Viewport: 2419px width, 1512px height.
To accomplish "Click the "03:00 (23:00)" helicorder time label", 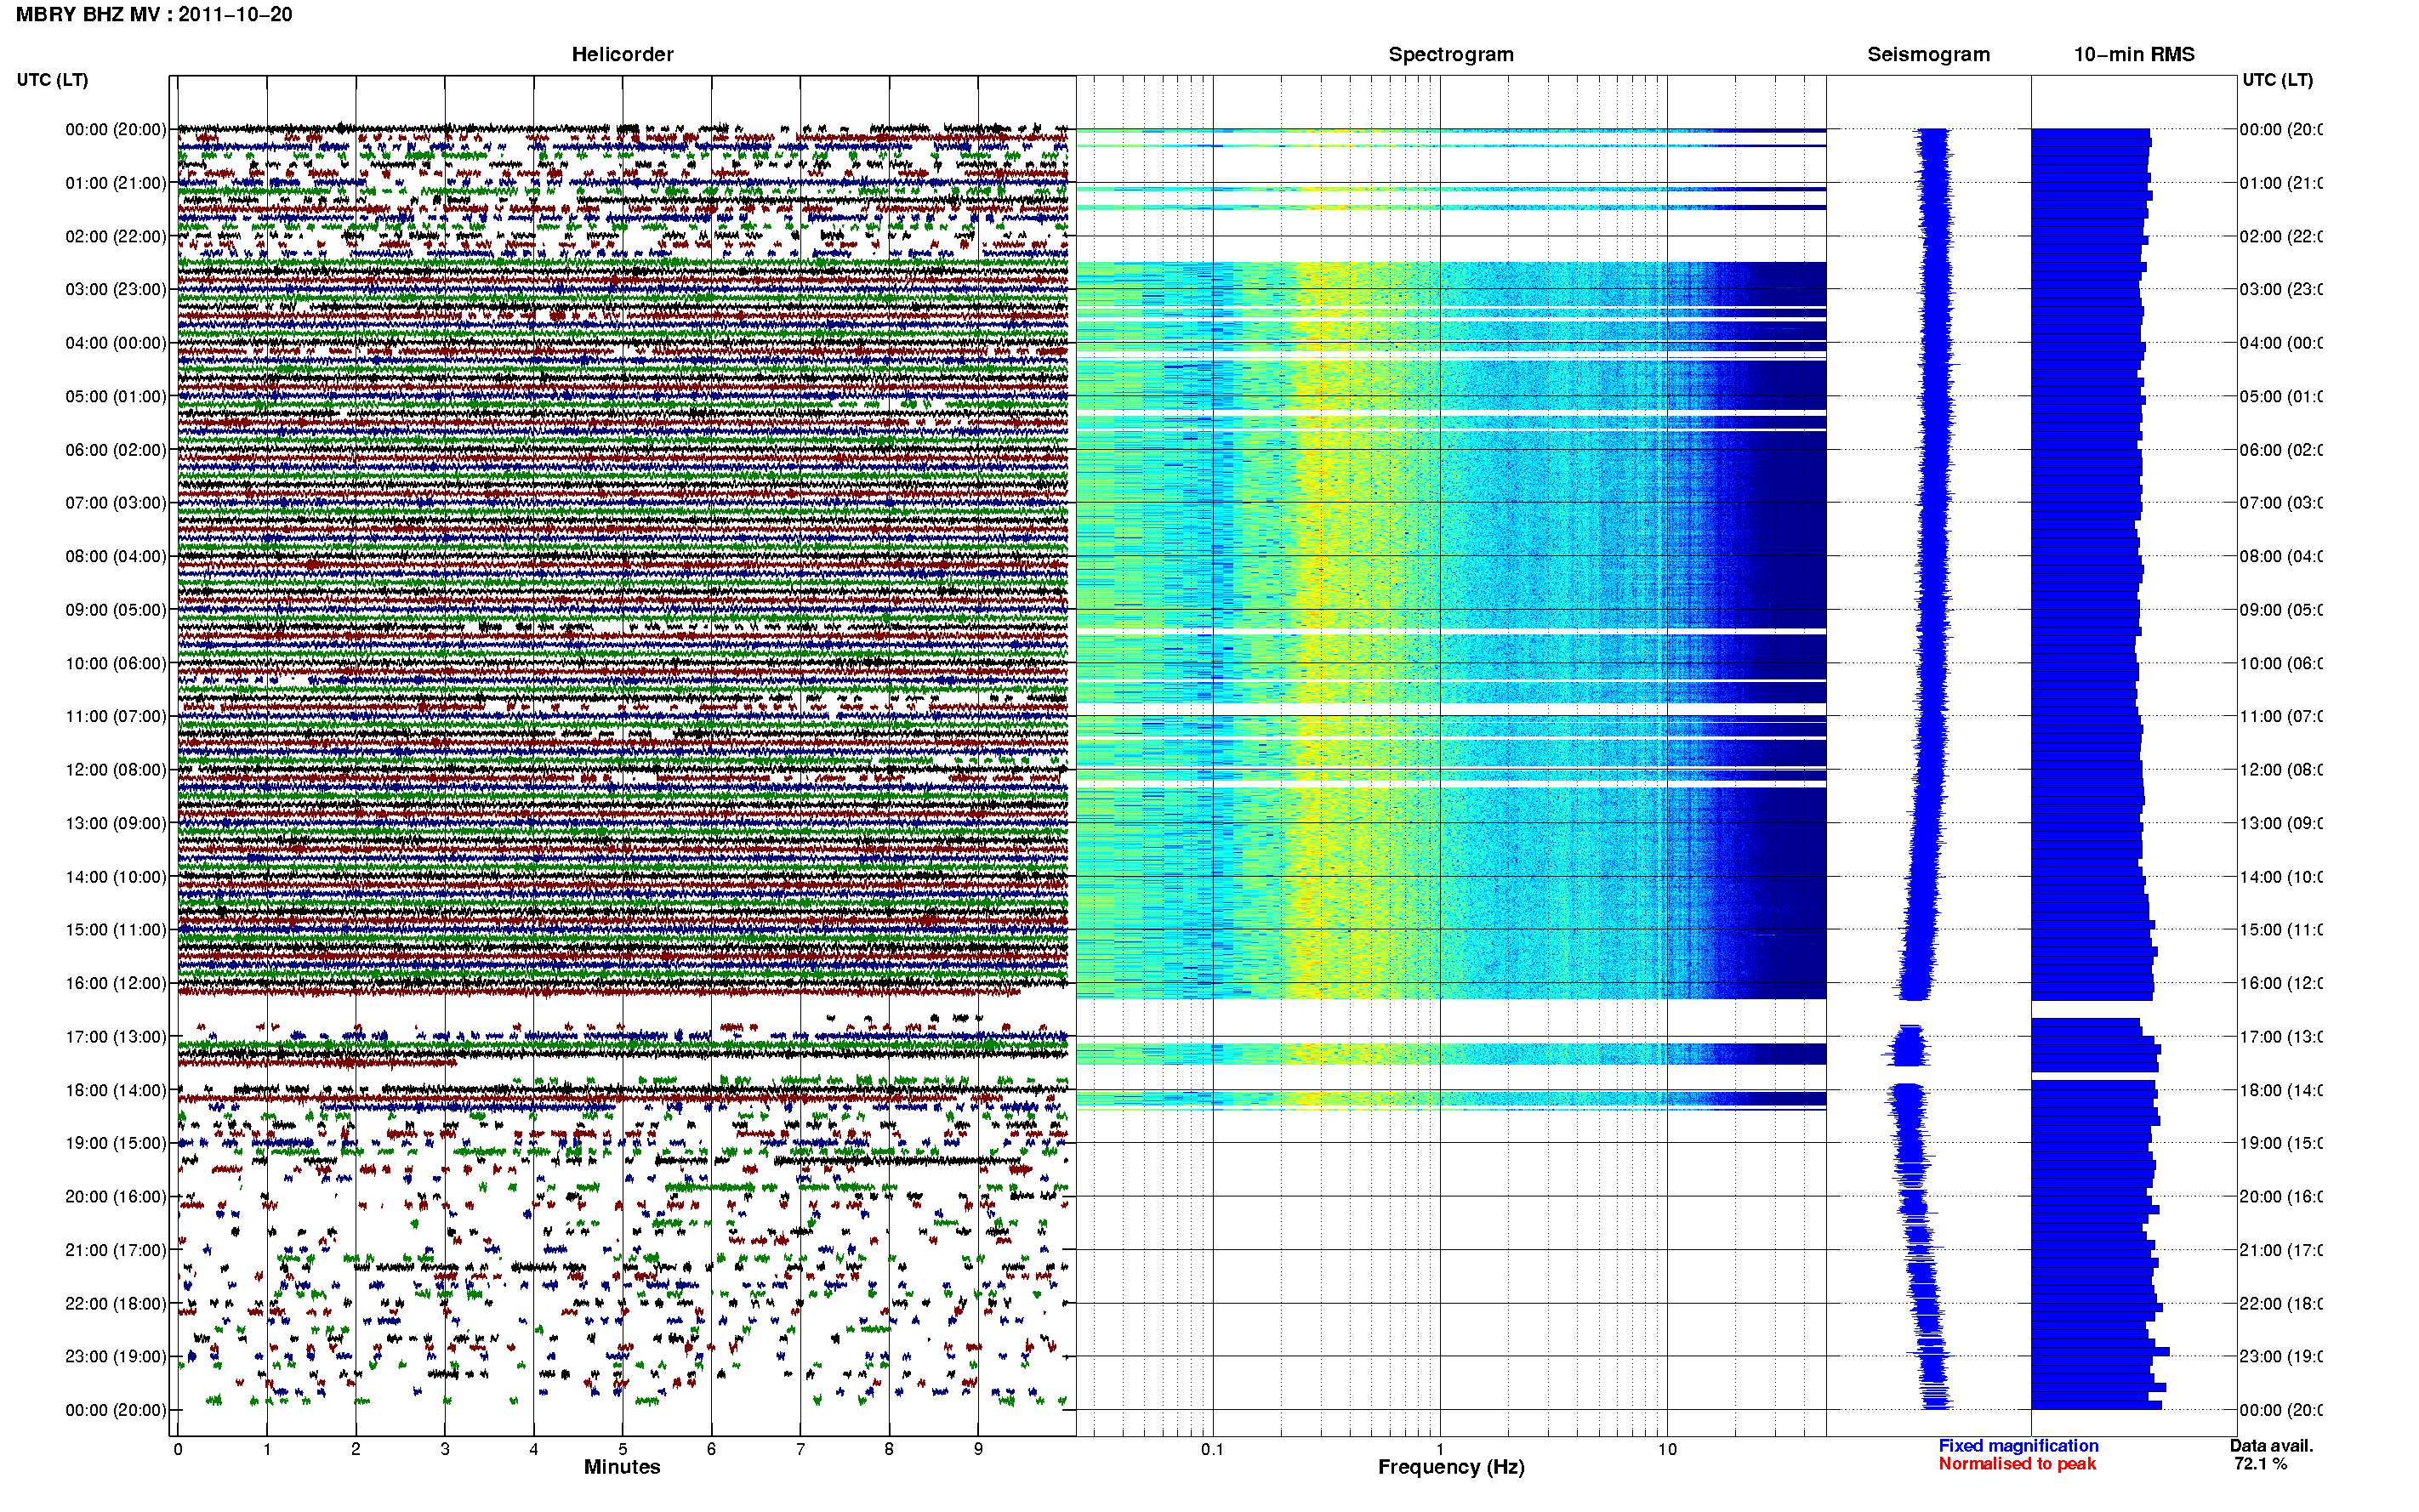I will (x=116, y=289).
